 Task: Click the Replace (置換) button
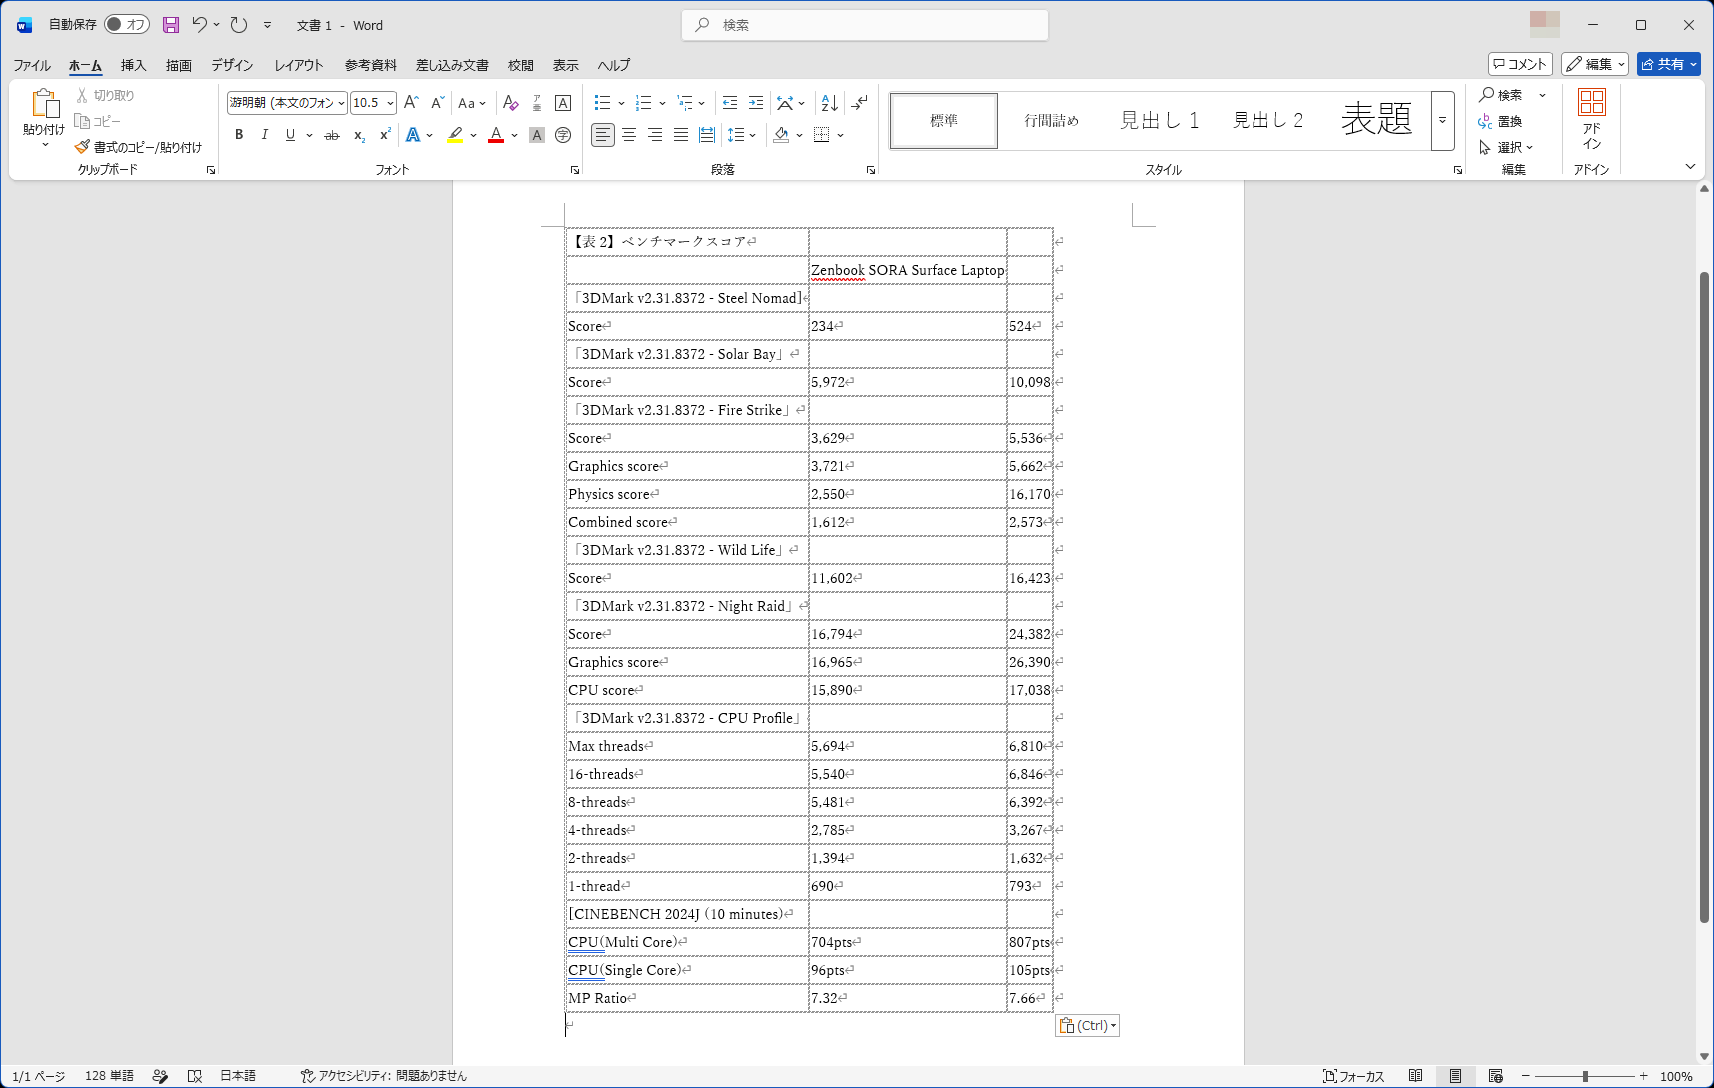(1500, 121)
